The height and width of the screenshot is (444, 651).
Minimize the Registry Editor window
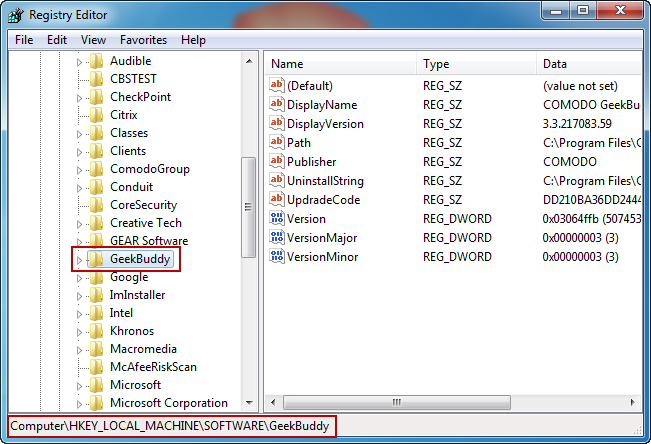coord(556,11)
